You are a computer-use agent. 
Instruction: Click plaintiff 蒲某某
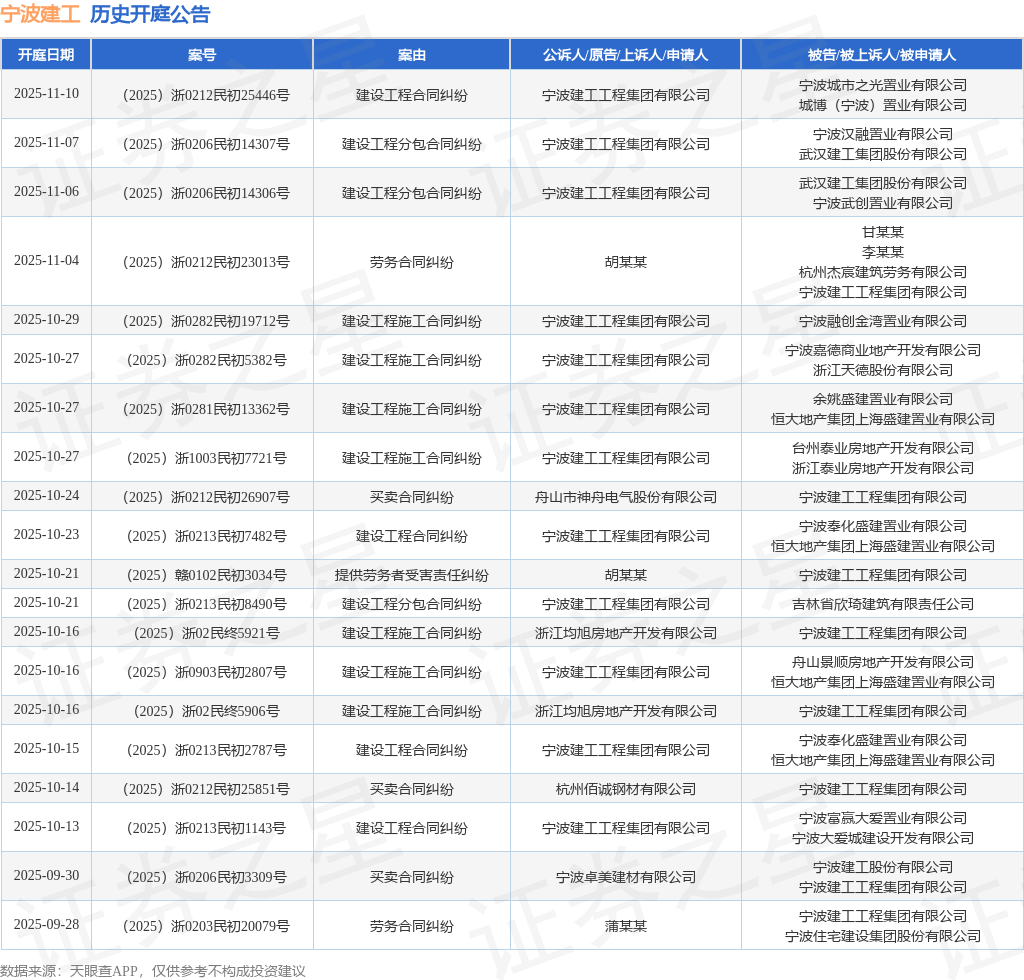625,926
